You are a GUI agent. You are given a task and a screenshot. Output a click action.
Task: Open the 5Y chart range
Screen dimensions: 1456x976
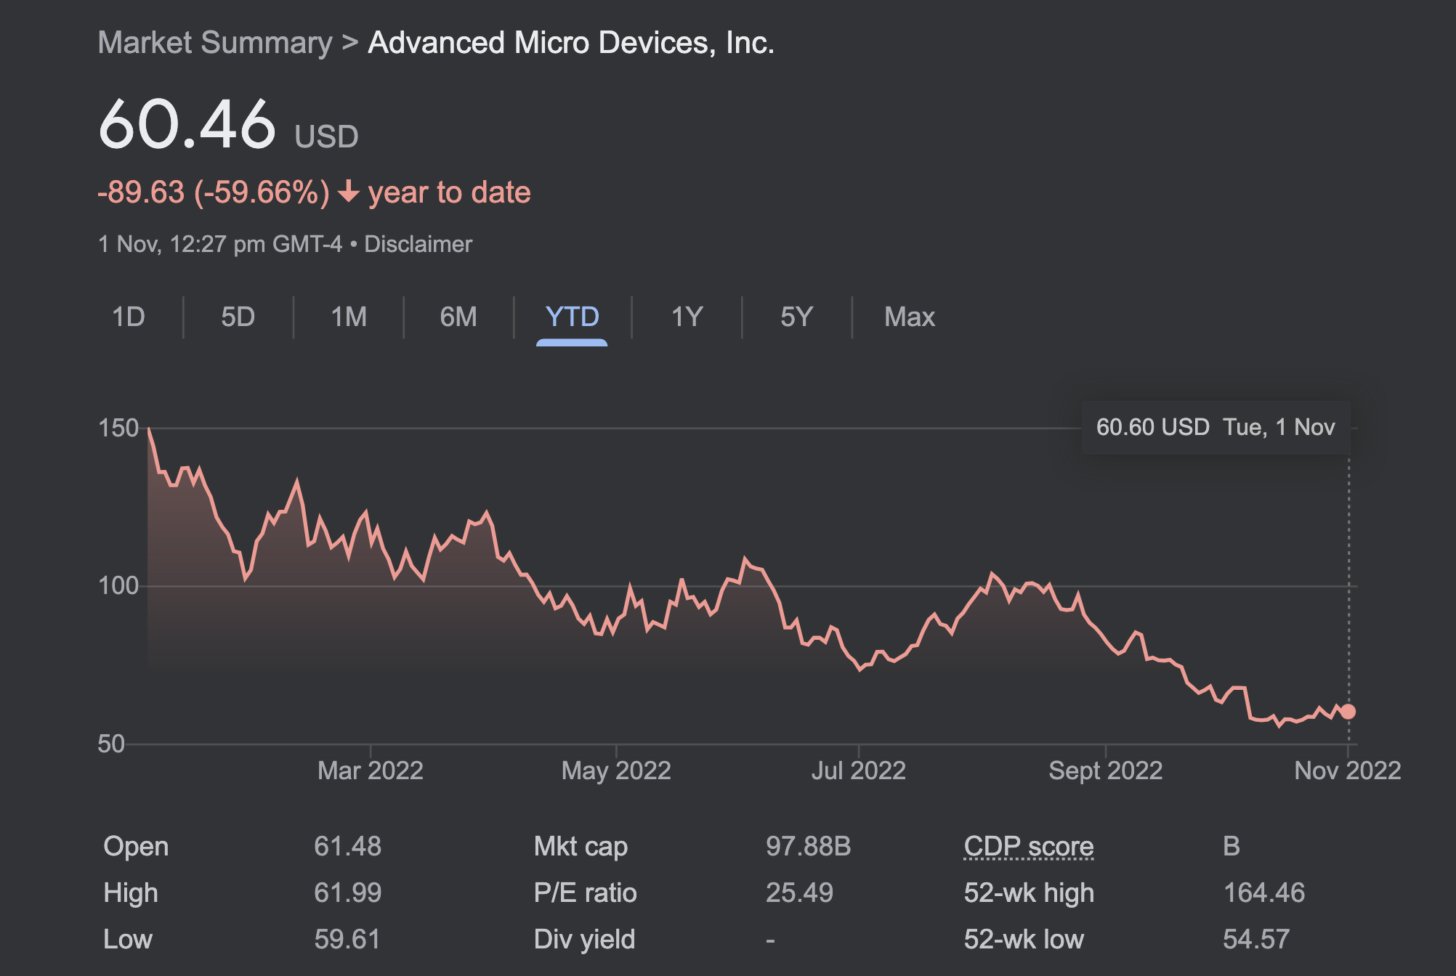(x=797, y=317)
